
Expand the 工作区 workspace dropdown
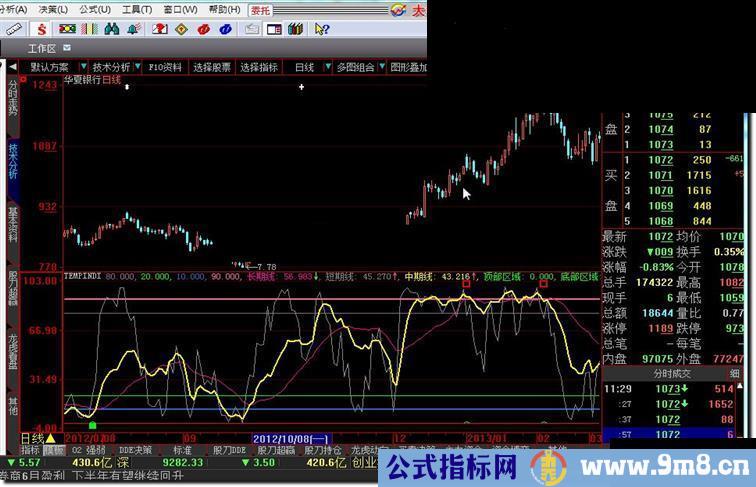67,48
